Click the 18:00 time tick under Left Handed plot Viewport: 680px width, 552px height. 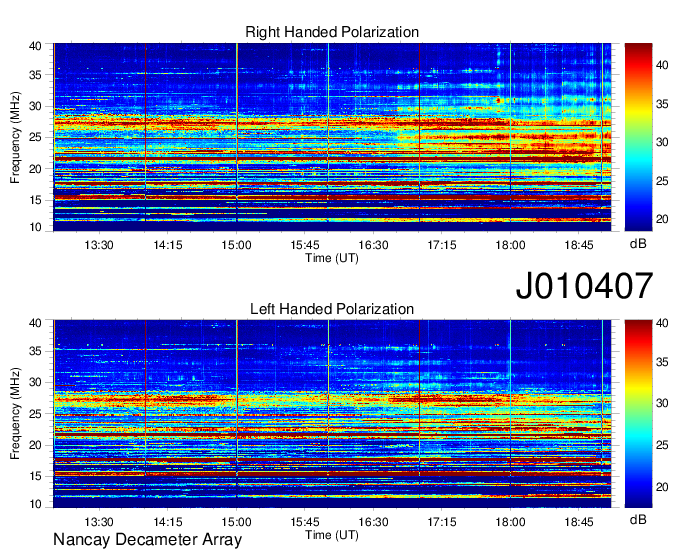510,522
